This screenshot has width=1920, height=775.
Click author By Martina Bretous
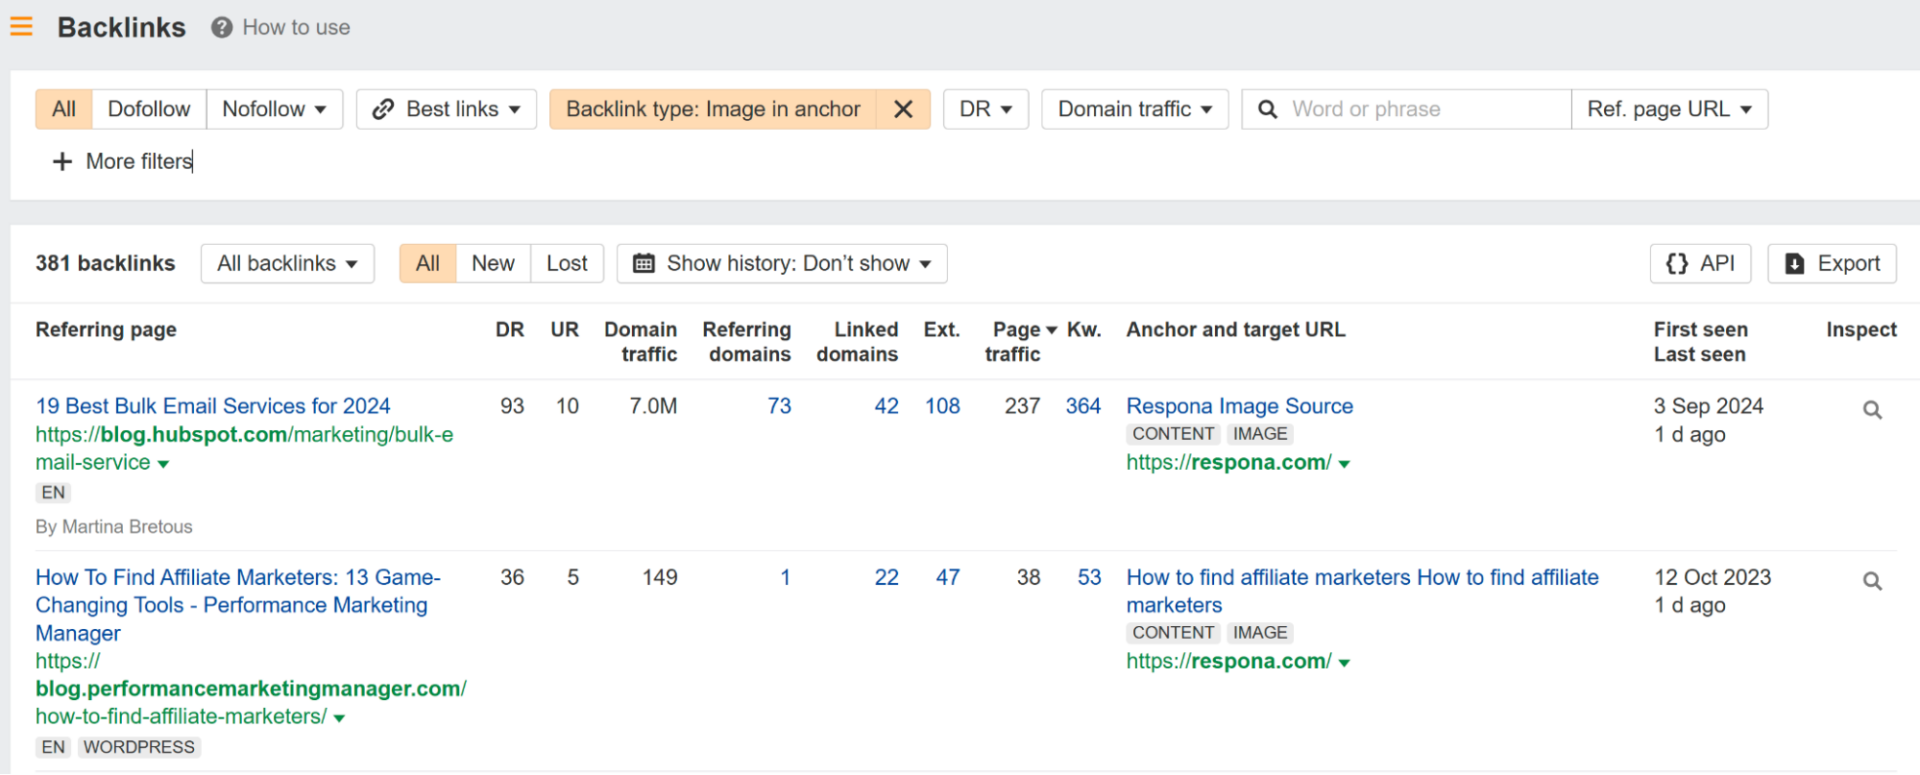click(x=114, y=527)
